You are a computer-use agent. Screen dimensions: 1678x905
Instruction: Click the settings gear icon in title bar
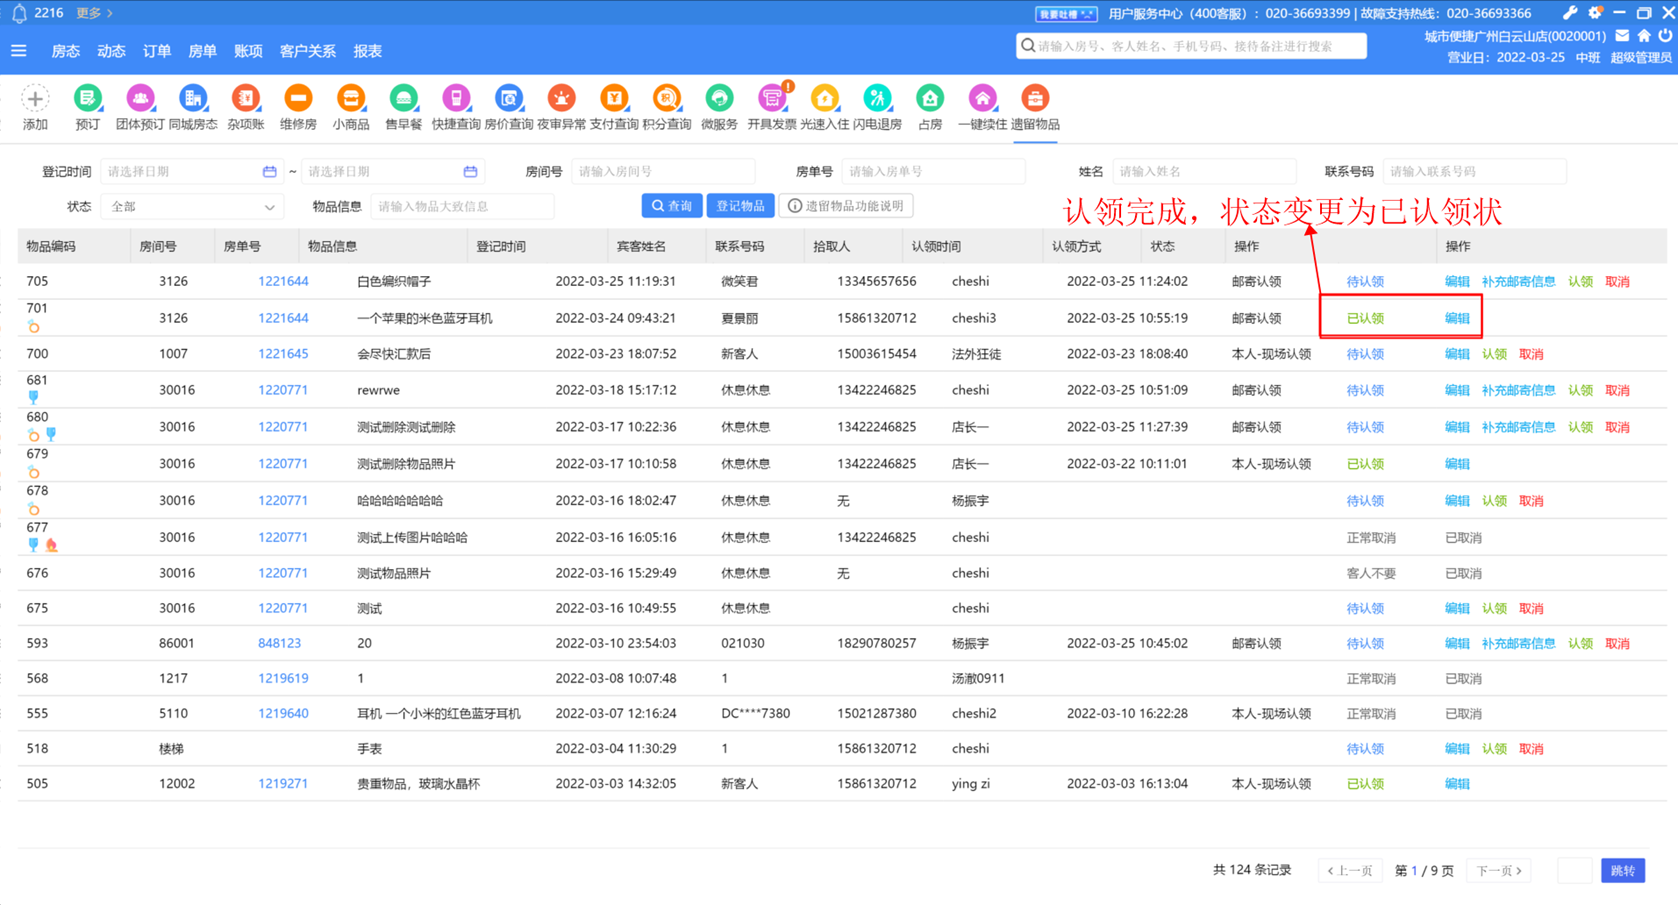[x=1595, y=13]
